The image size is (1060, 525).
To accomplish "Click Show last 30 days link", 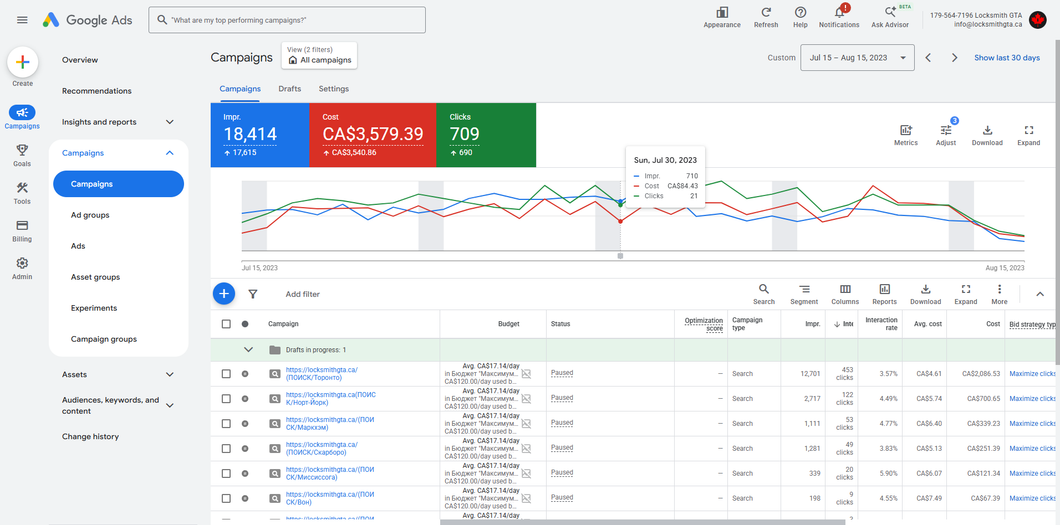I will pyautogui.click(x=1007, y=58).
